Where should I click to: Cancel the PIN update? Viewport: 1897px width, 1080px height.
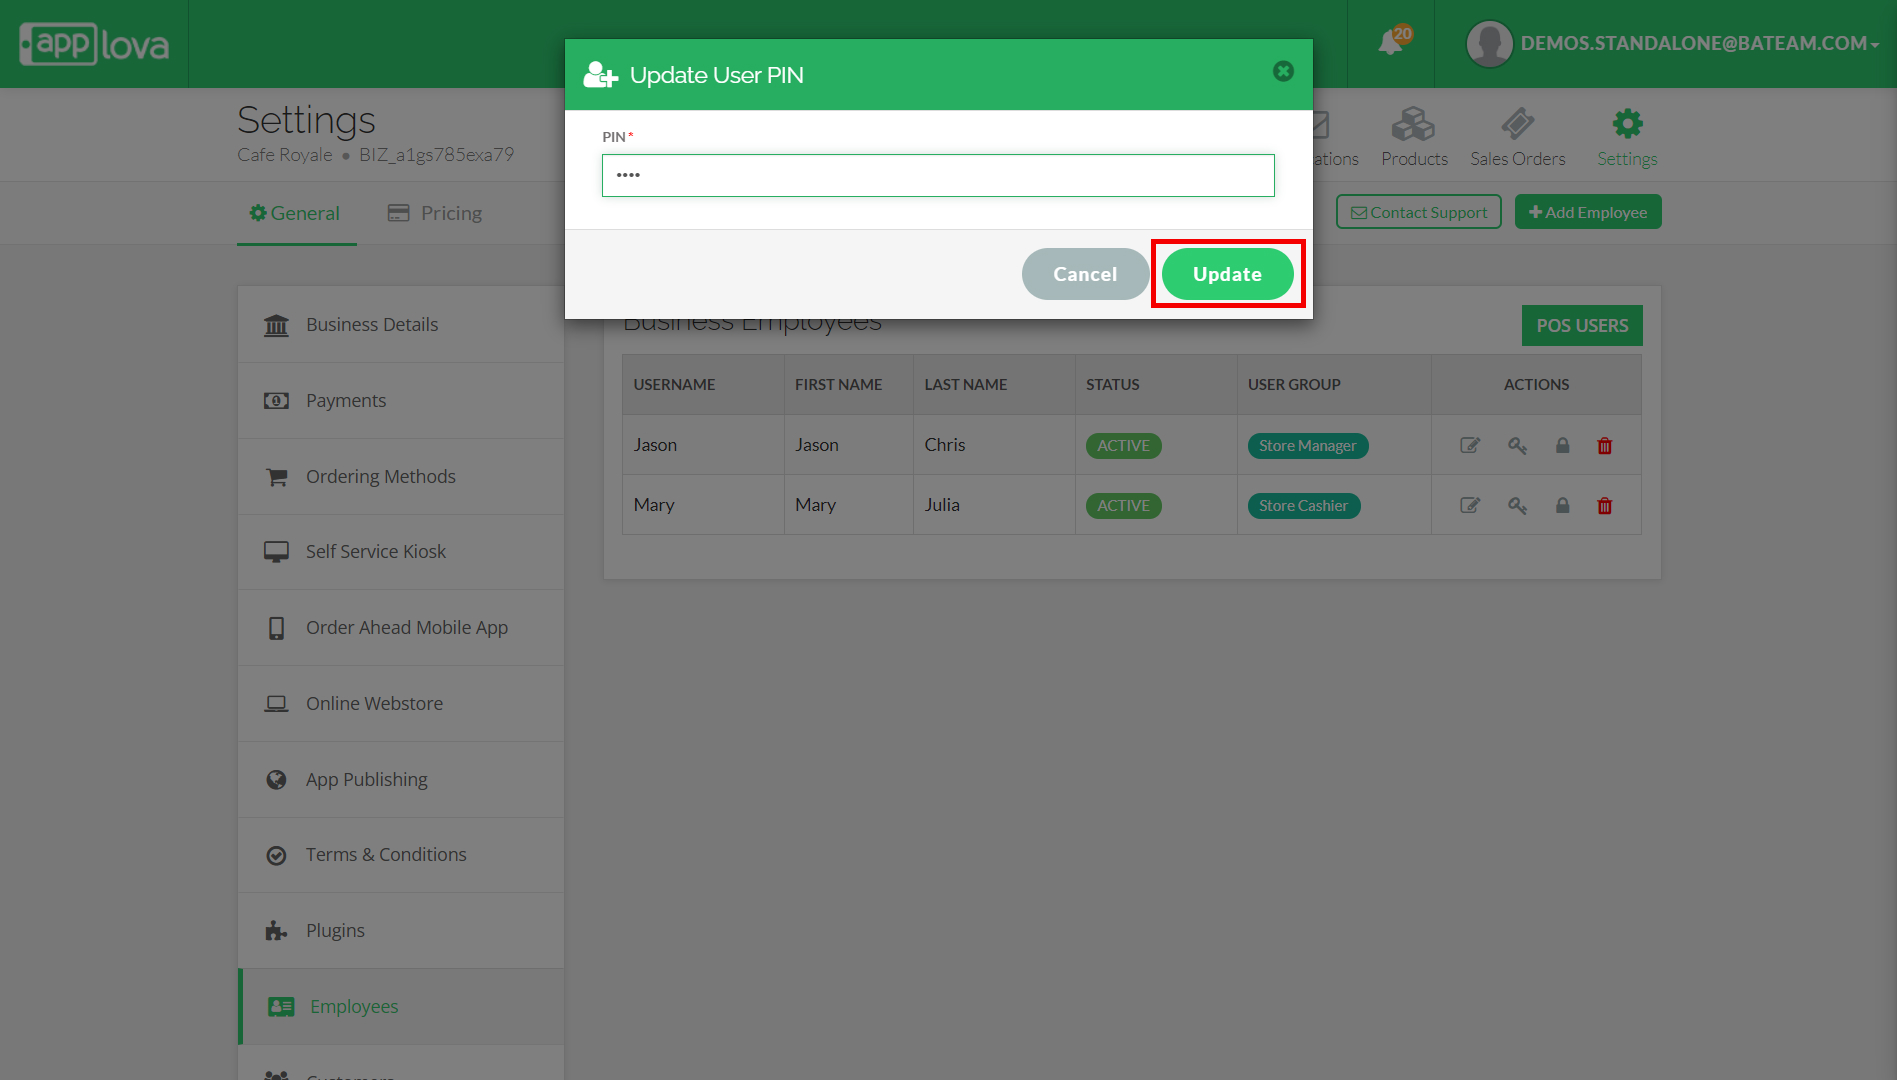(1084, 274)
